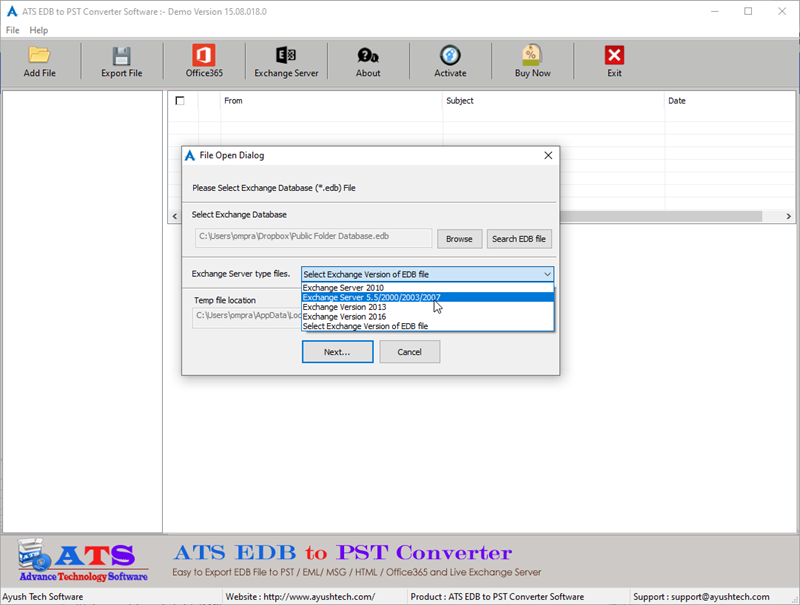Click the Browse button
Screen dimensions: 800x605
pos(459,238)
